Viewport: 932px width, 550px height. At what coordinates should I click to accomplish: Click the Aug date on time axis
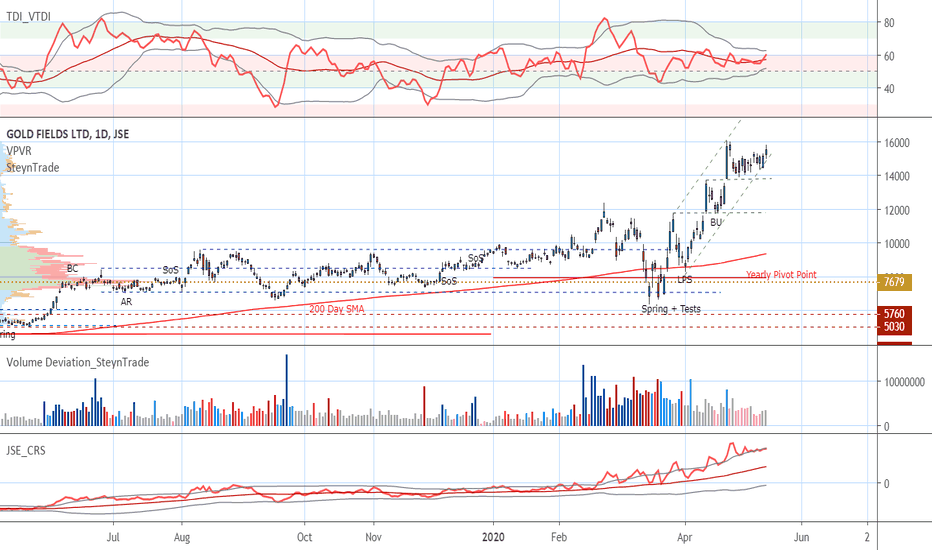pos(182,538)
